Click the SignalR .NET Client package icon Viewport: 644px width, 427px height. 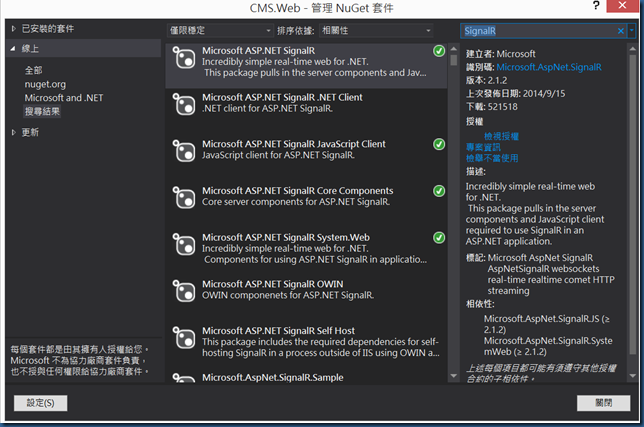184,104
